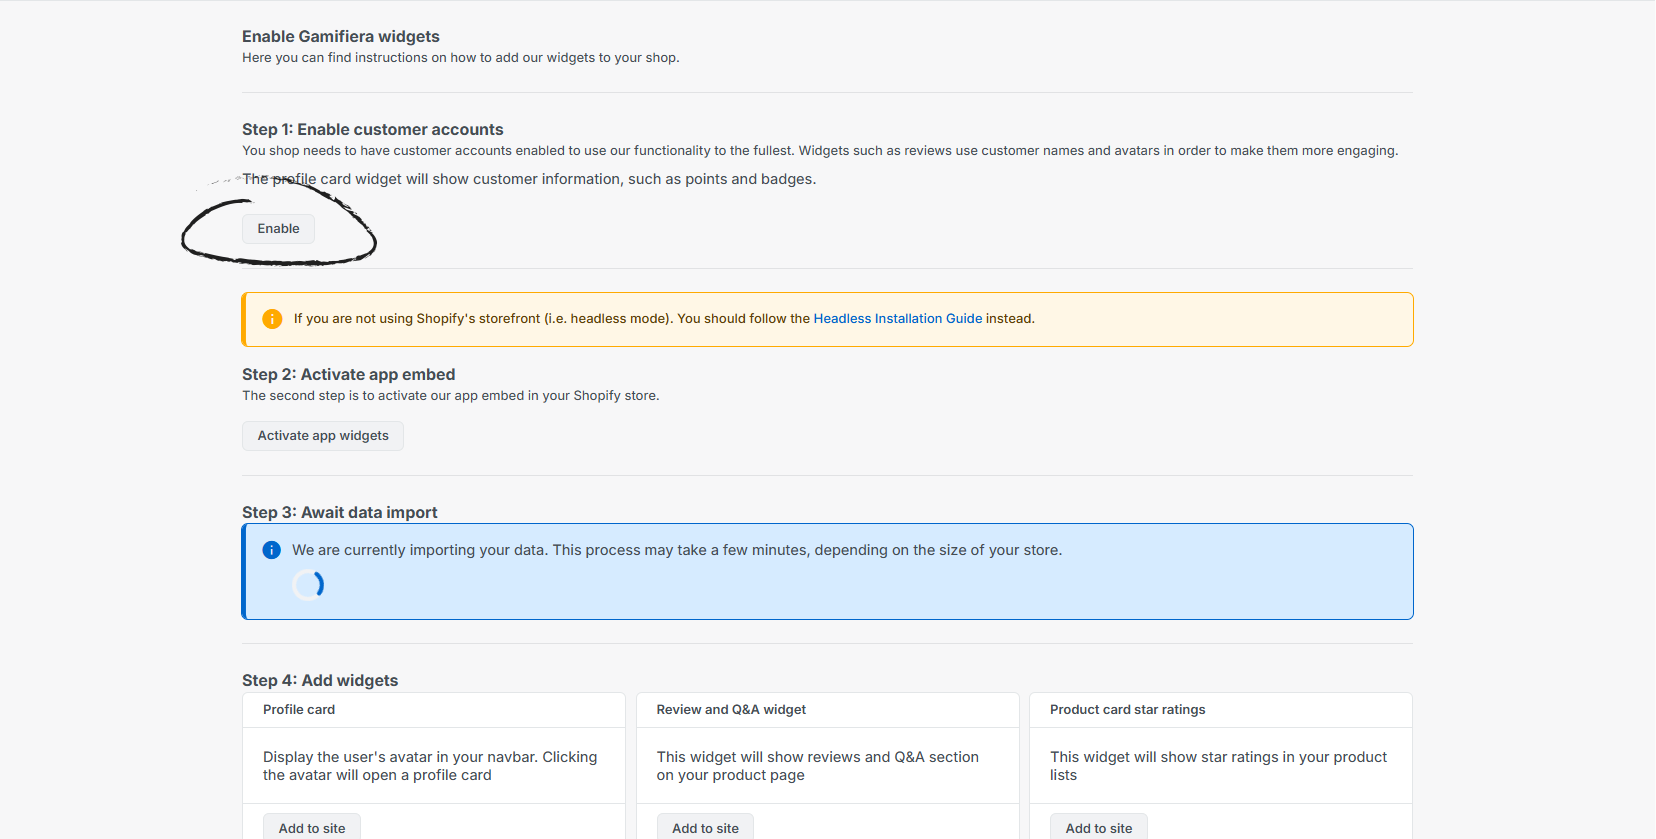Click the loading spinner in import banner
Screen dimensions: 1656x839
pos(308,585)
